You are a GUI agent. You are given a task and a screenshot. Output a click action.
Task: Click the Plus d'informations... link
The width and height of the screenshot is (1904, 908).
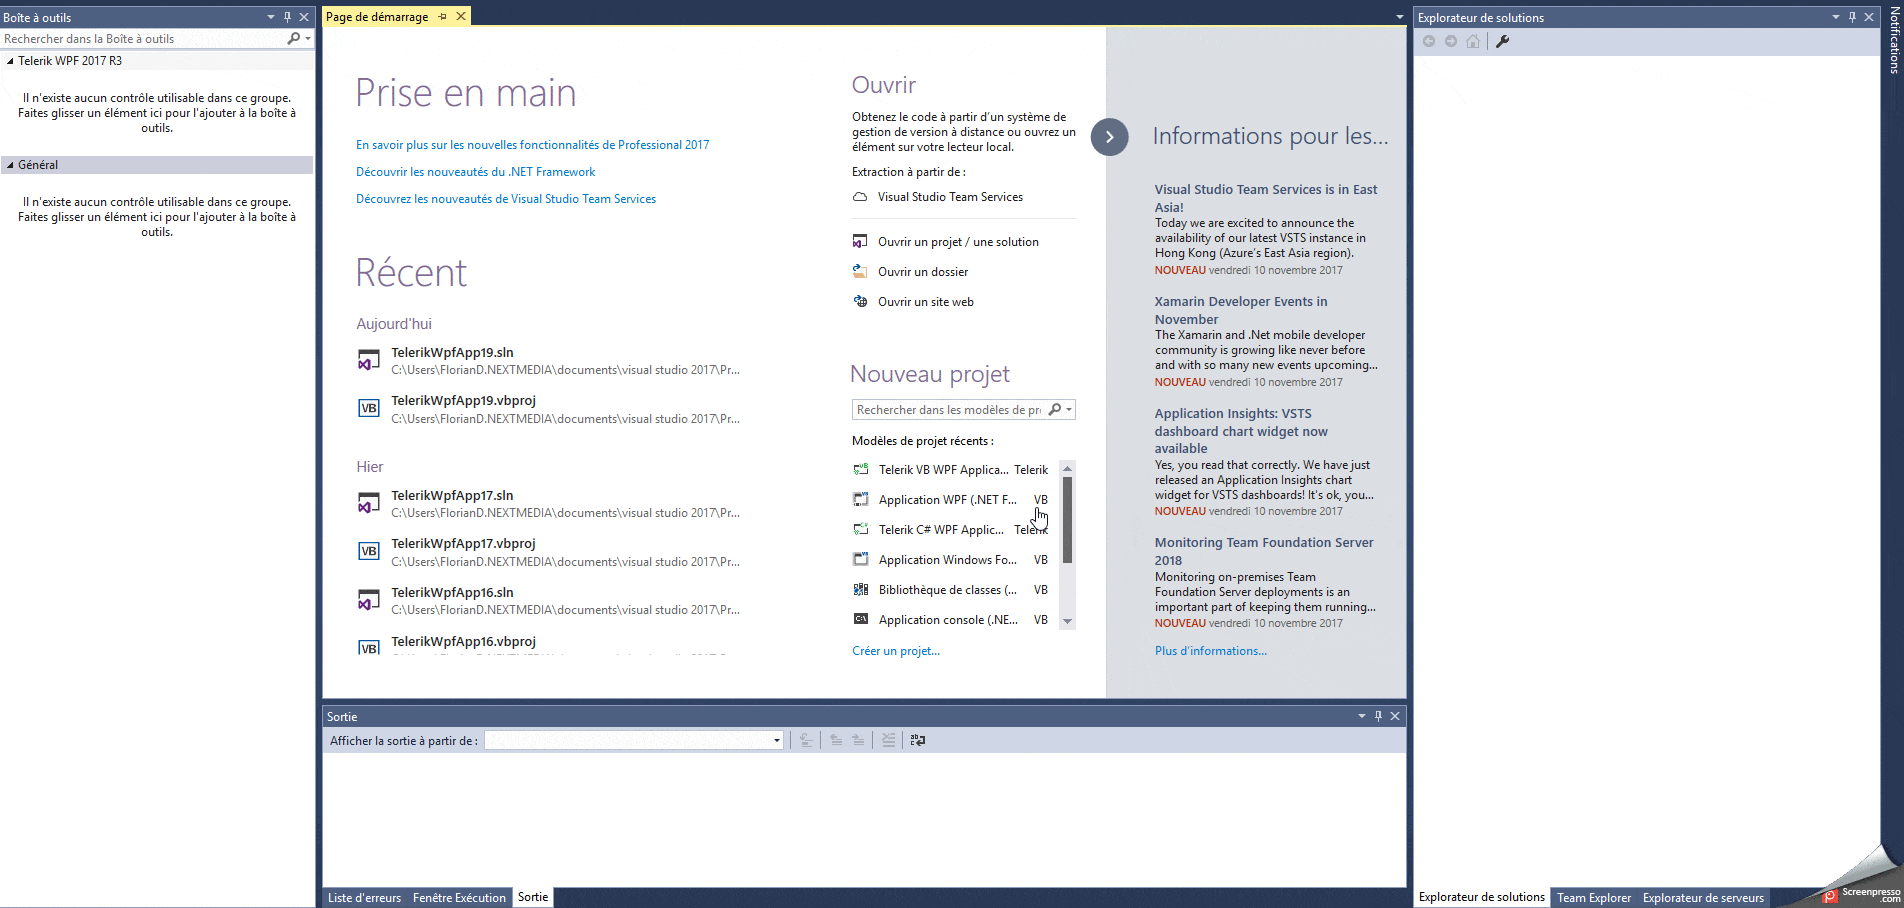pyautogui.click(x=1211, y=651)
